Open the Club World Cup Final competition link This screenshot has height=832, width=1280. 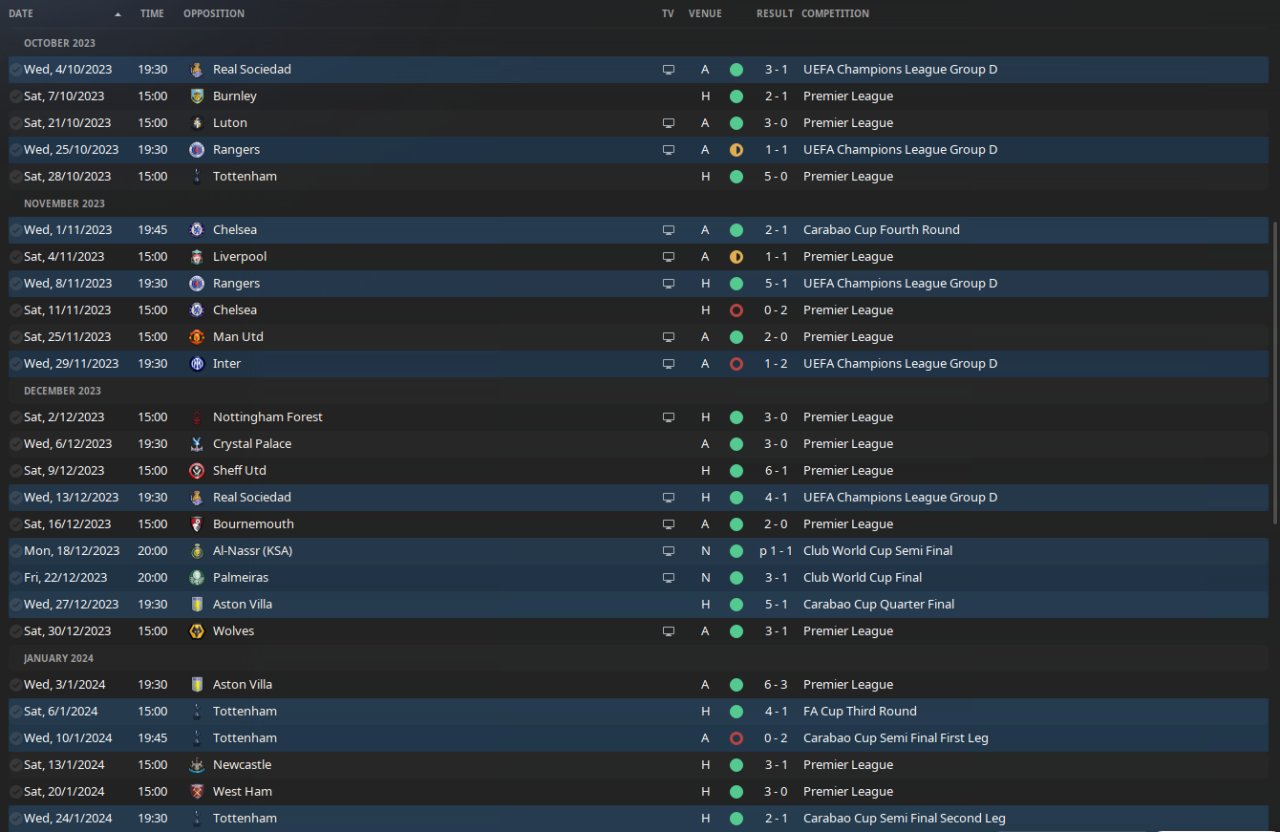click(862, 578)
